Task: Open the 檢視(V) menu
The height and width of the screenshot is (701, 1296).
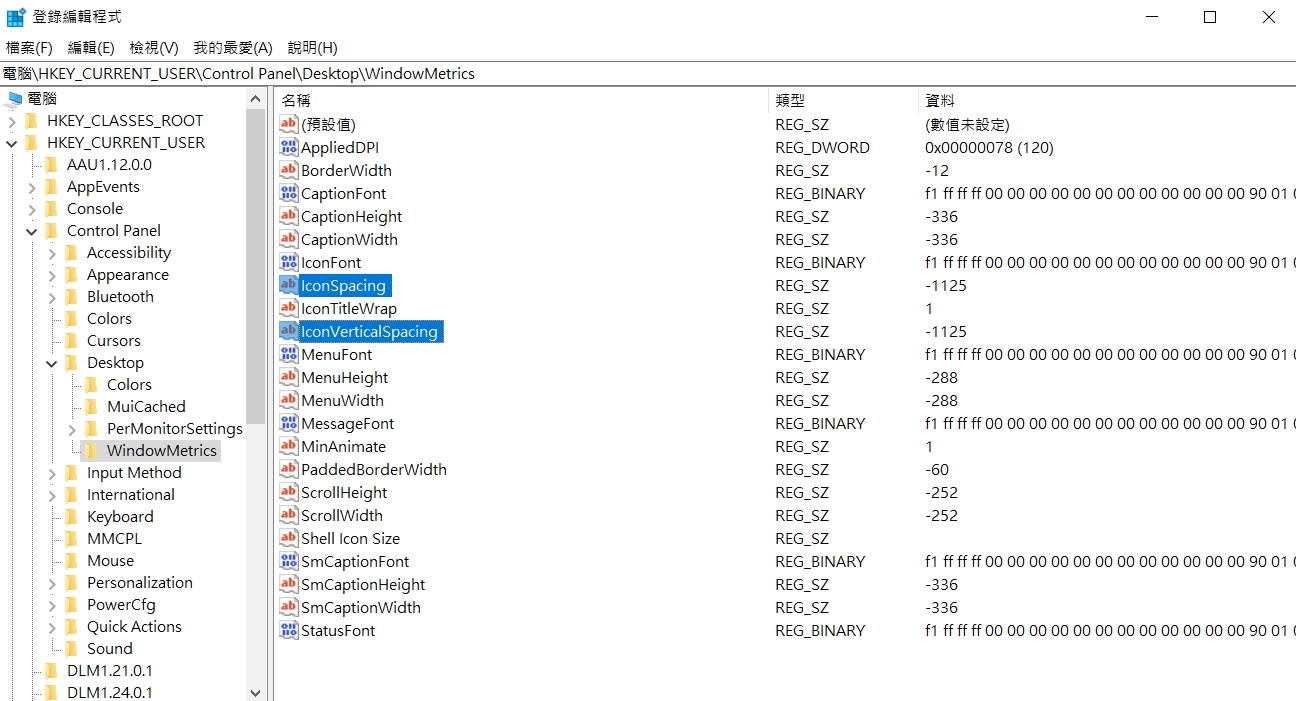Action: [x=154, y=47]
